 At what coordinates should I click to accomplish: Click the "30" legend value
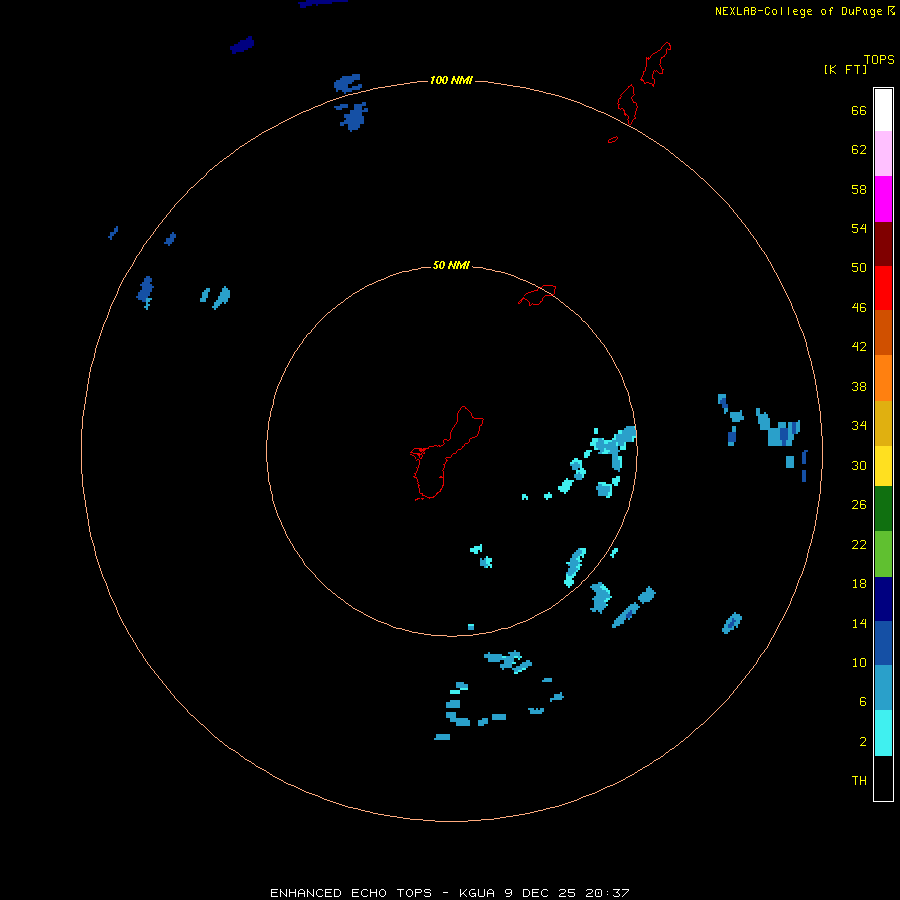859,465
